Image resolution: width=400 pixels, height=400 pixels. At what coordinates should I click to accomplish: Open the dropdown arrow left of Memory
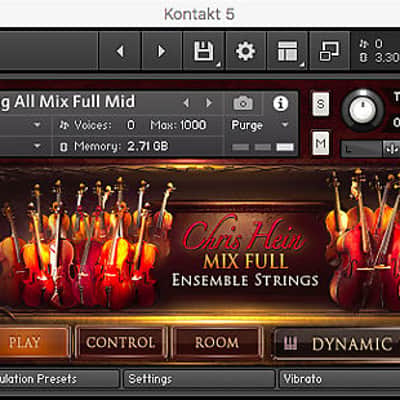[x=37, y=146]
